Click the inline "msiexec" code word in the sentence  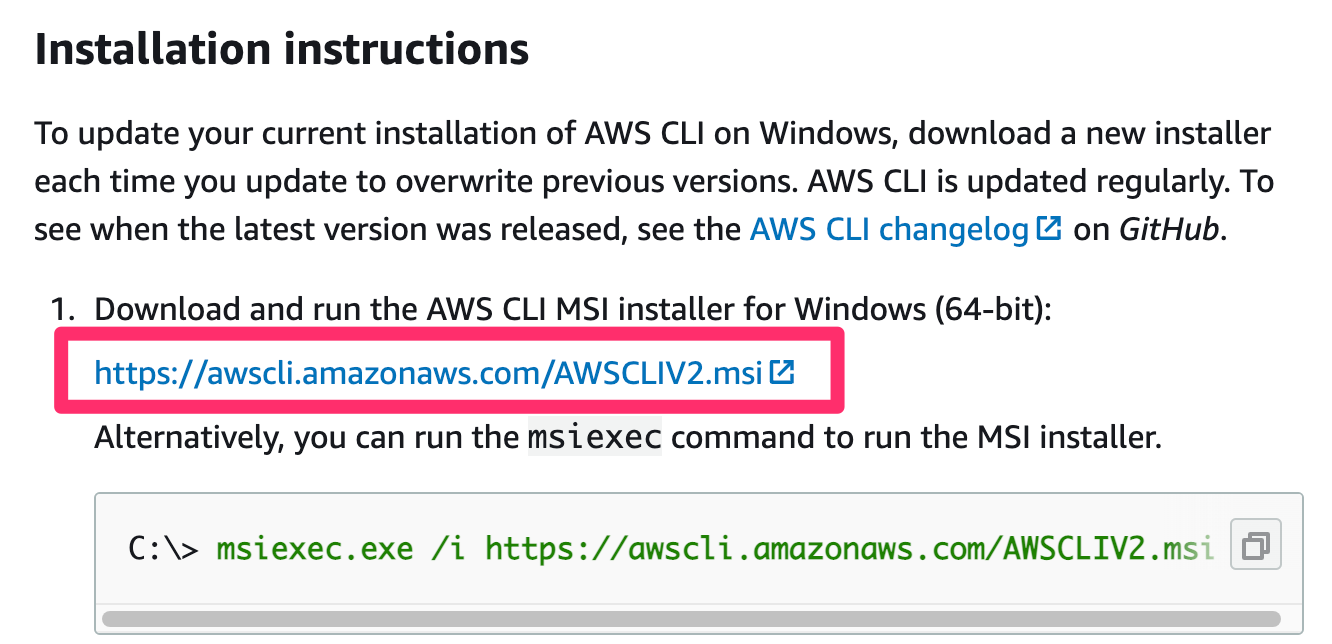pos(595,437)
